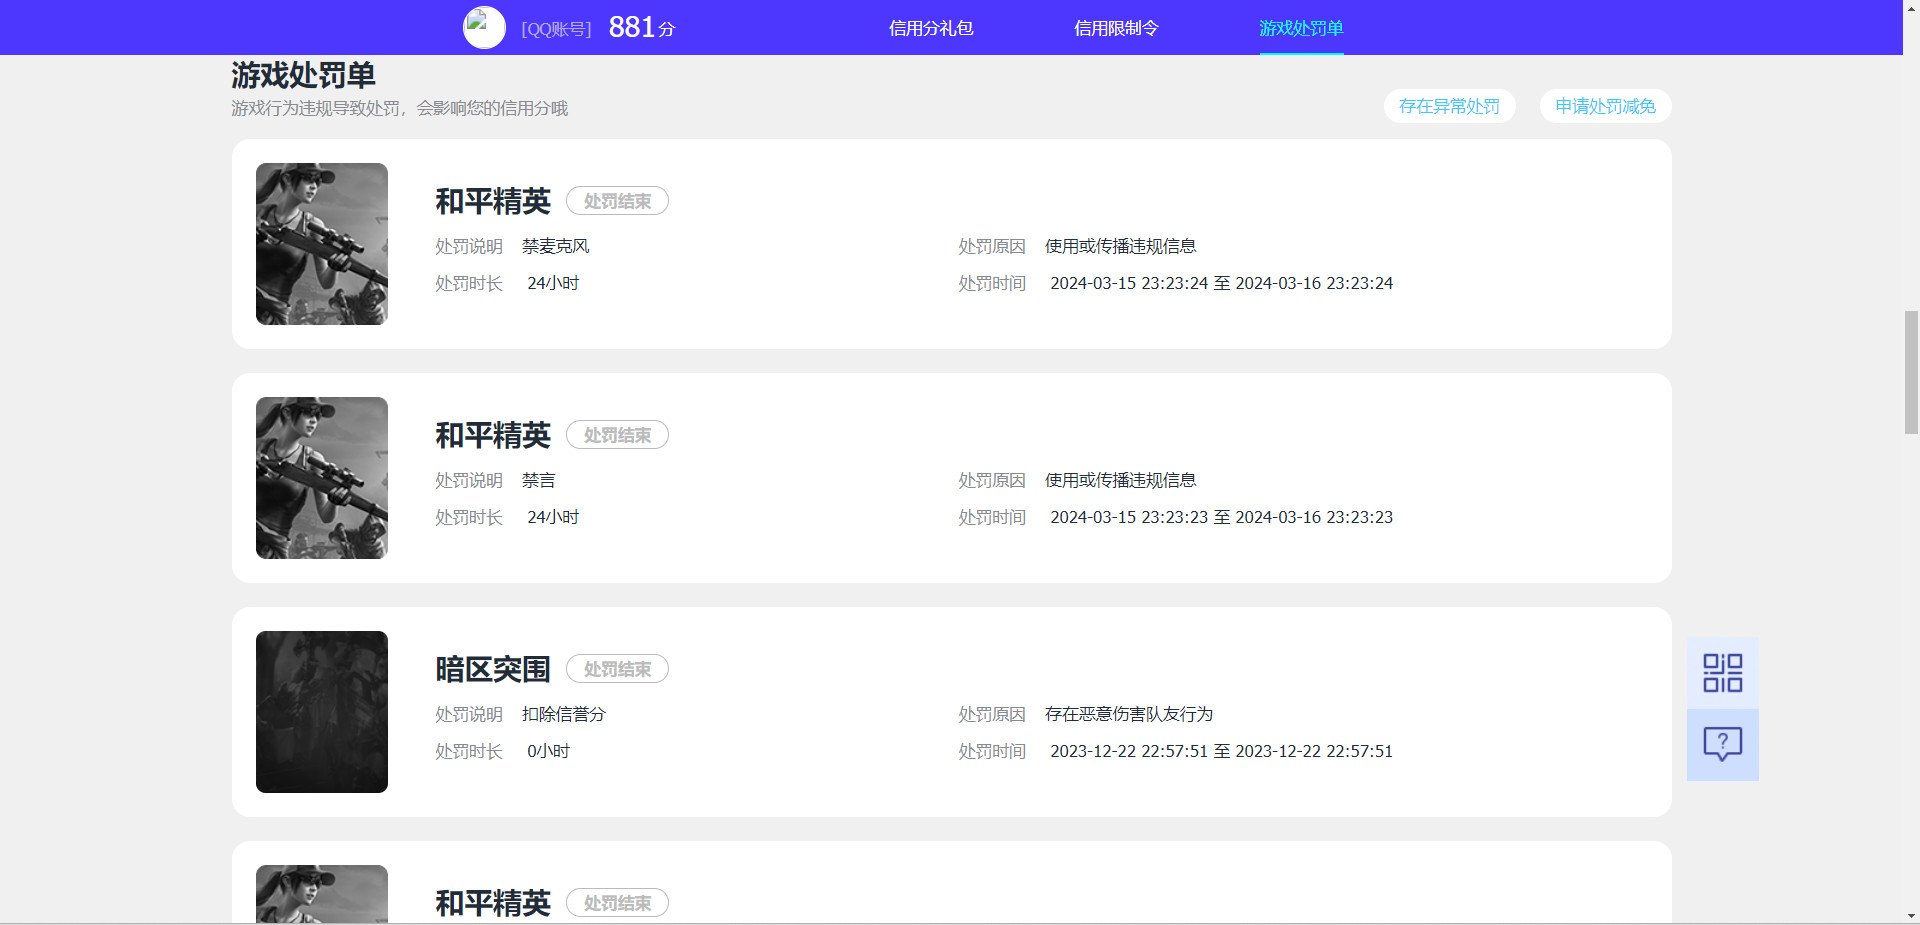Click 使用或传播违规信息 reason on 禁言 card

pyautogui.click(x=1121, y=480)
